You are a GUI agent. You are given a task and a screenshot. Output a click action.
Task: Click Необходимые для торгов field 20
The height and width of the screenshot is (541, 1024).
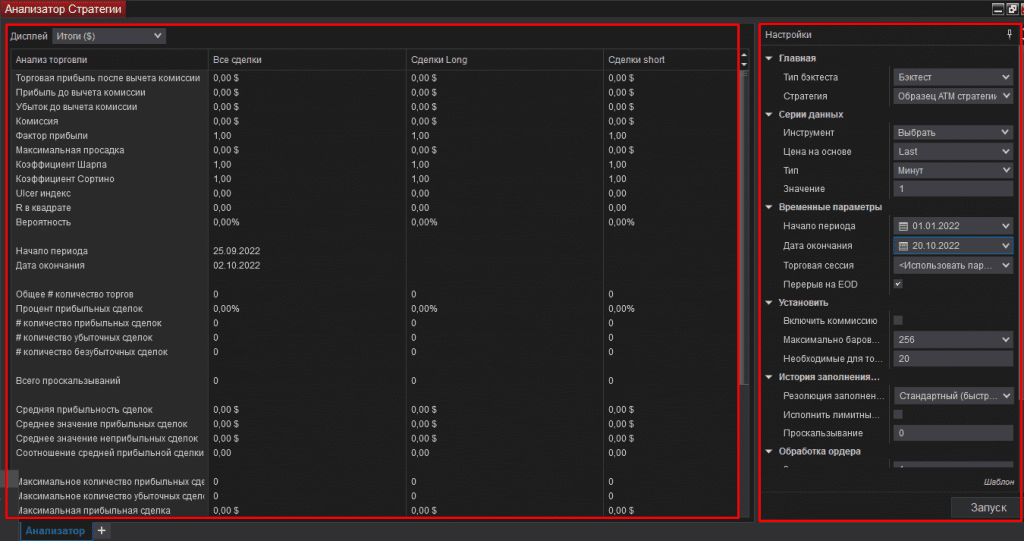point(953,359)
